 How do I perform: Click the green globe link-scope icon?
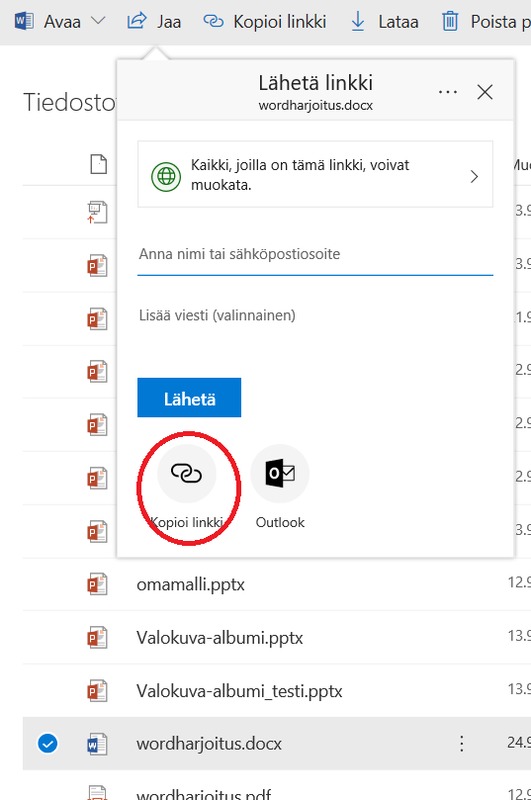[x=166, y=177]
